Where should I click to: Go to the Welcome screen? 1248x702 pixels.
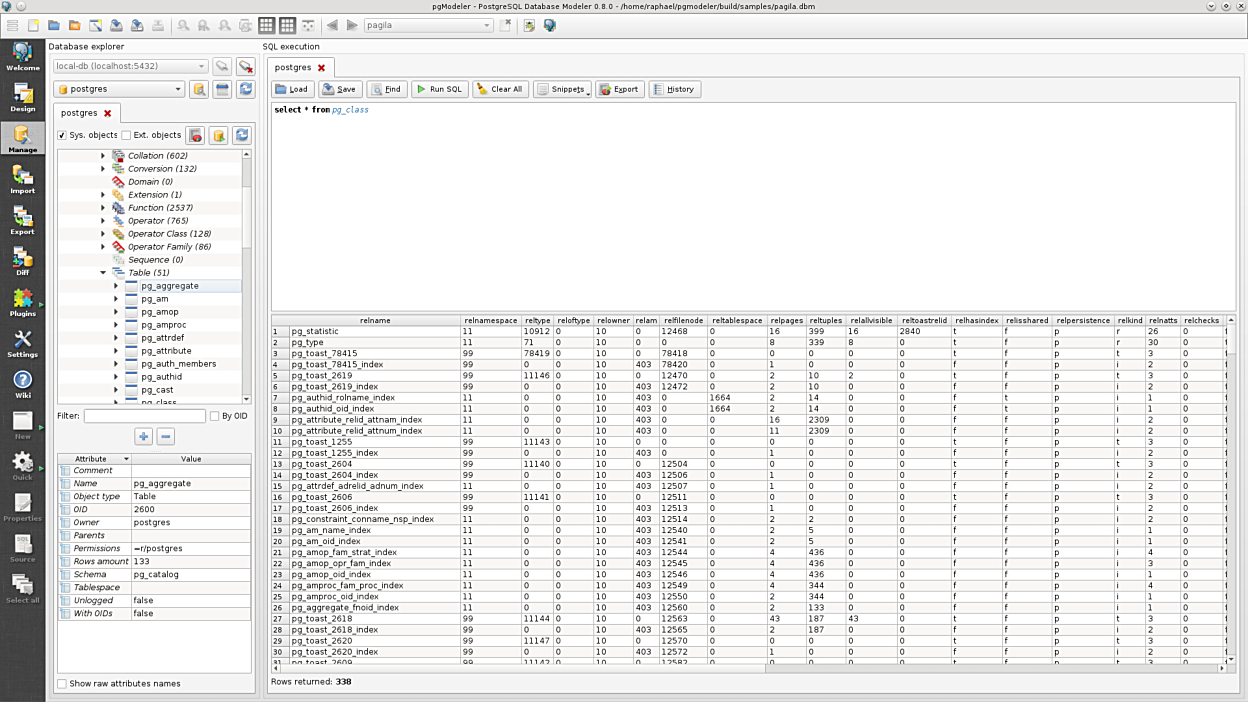22,56
